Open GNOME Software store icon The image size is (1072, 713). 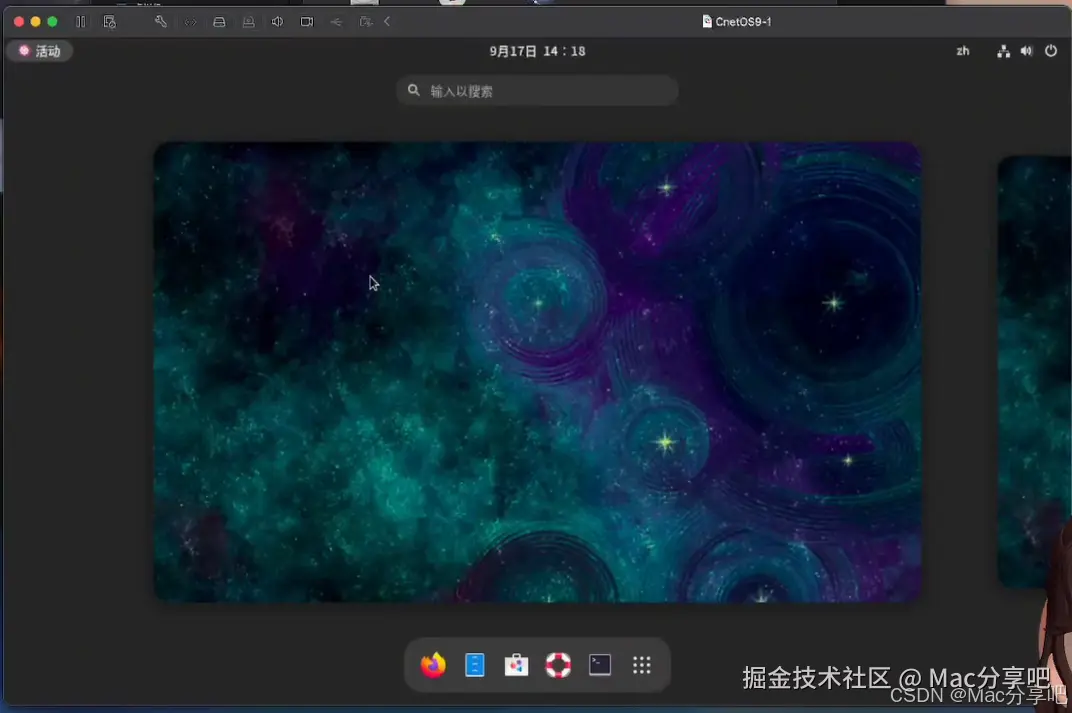[516, 664]
